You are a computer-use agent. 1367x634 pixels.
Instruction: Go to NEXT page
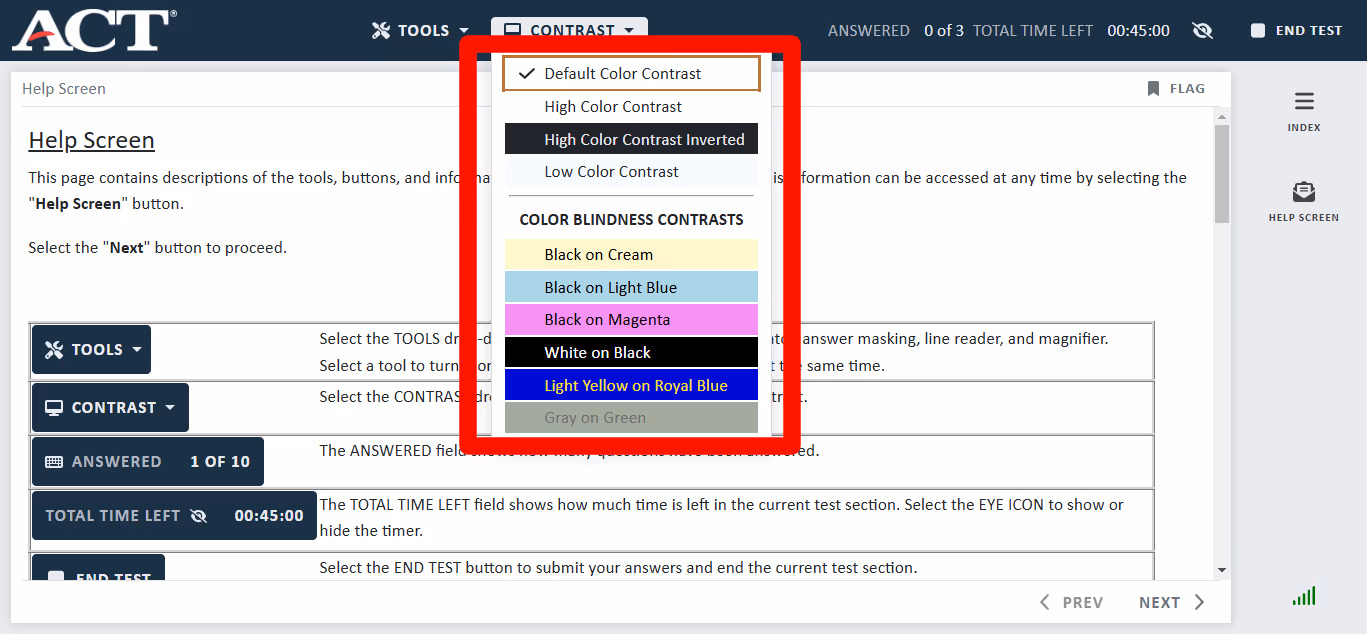(1172, 602)
